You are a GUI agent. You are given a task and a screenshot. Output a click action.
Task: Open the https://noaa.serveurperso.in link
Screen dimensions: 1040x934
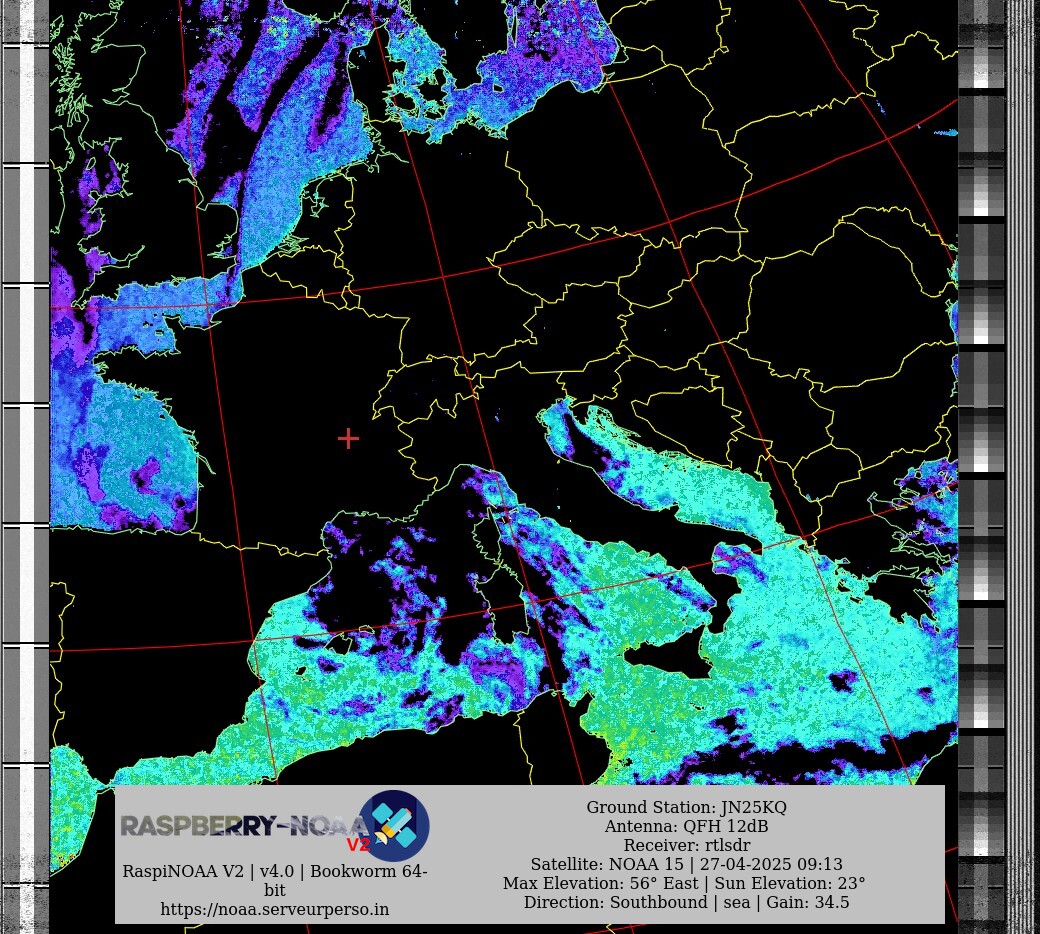coord(275,909)
